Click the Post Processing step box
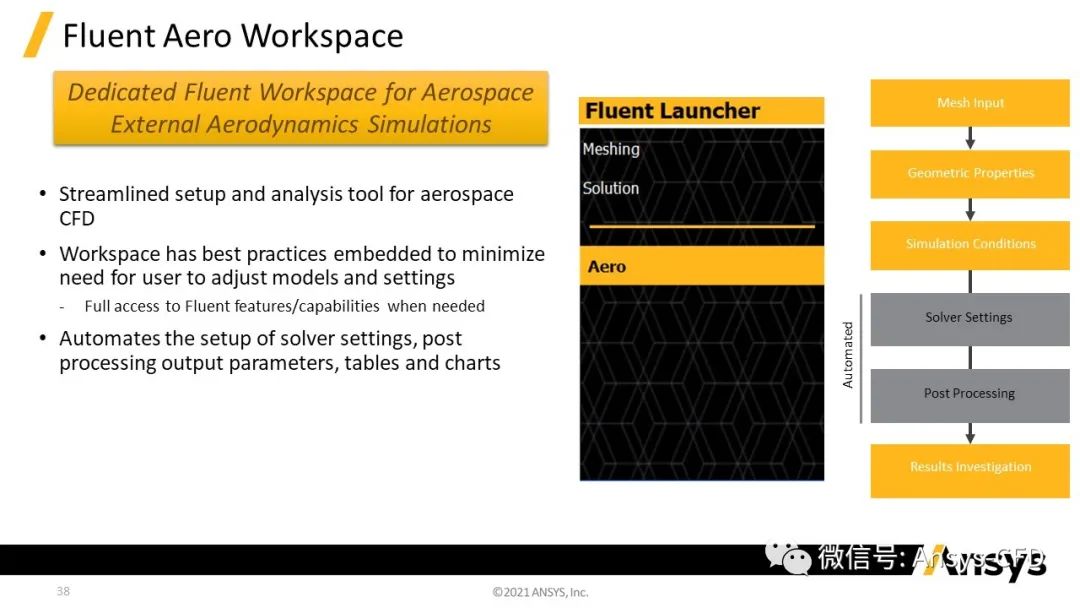This screenshot has height=608, width=1080. 970,395
